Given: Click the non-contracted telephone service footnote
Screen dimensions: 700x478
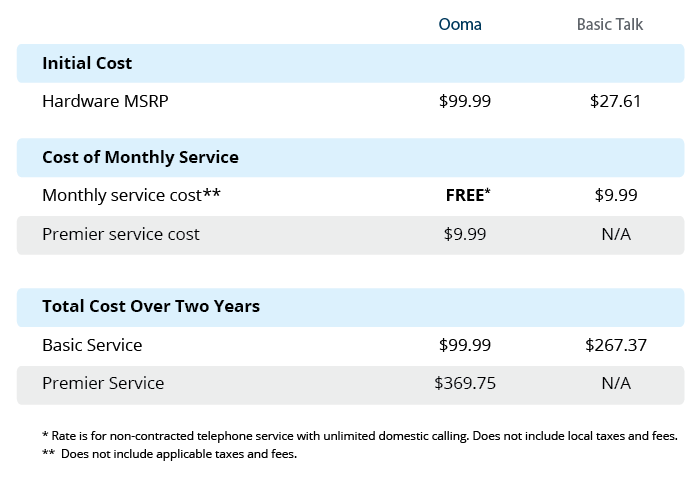Looking at the screenshot, I should coord(360,436).
